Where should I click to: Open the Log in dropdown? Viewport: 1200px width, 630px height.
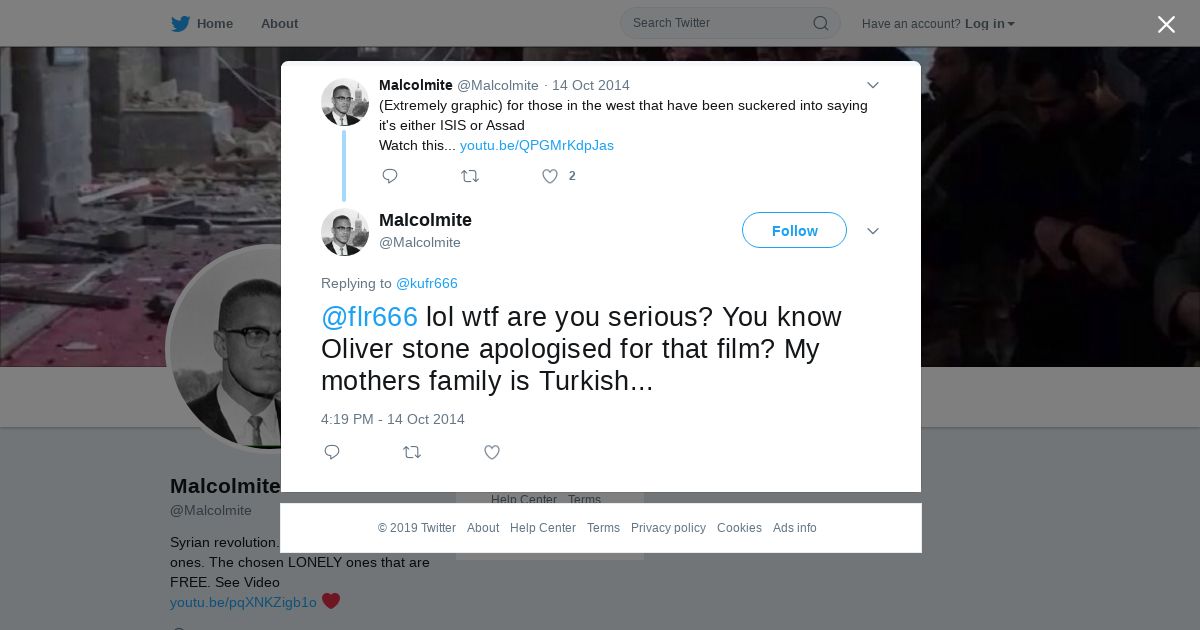(x=989, y=24)
